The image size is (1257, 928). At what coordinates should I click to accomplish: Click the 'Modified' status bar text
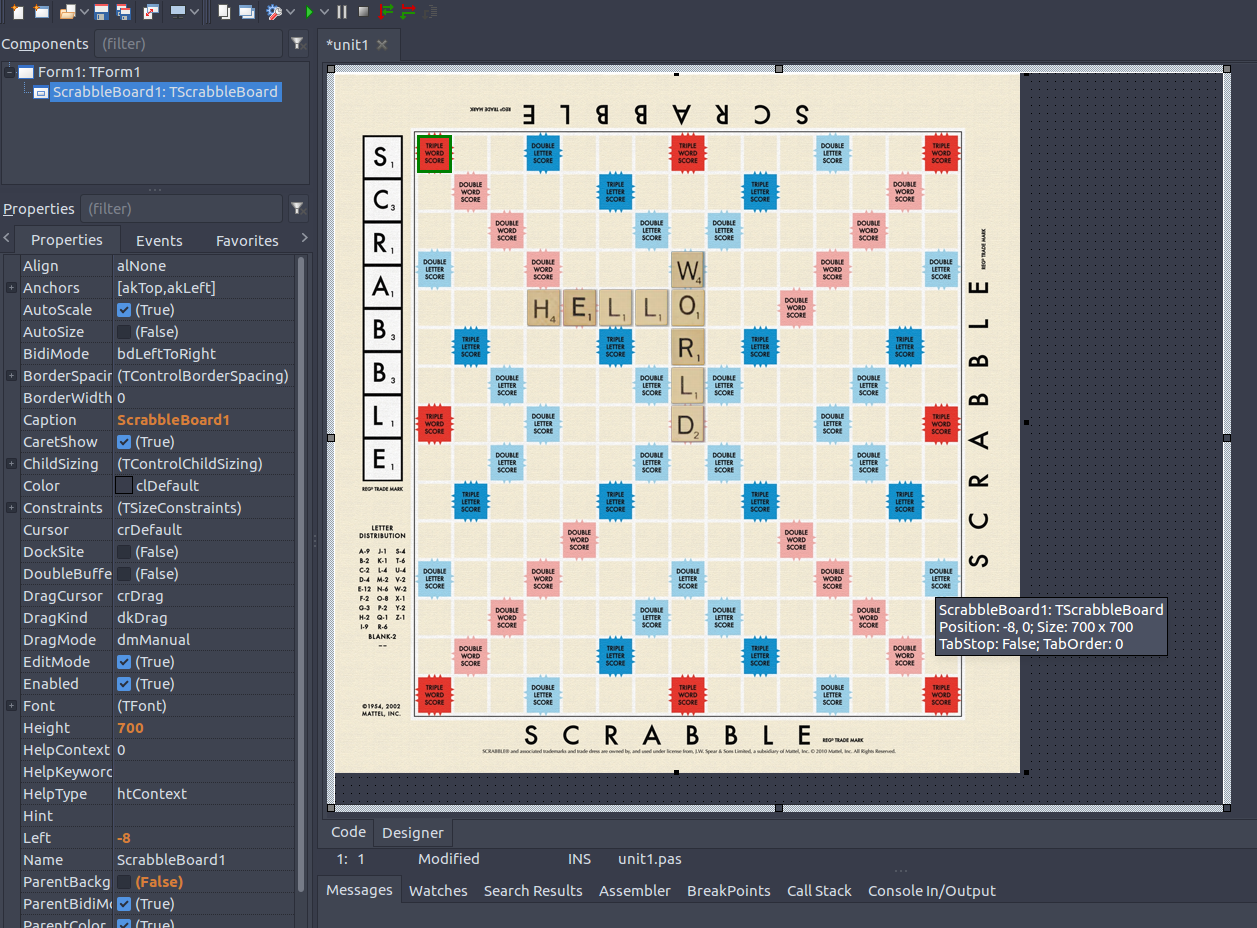[449, 859]
